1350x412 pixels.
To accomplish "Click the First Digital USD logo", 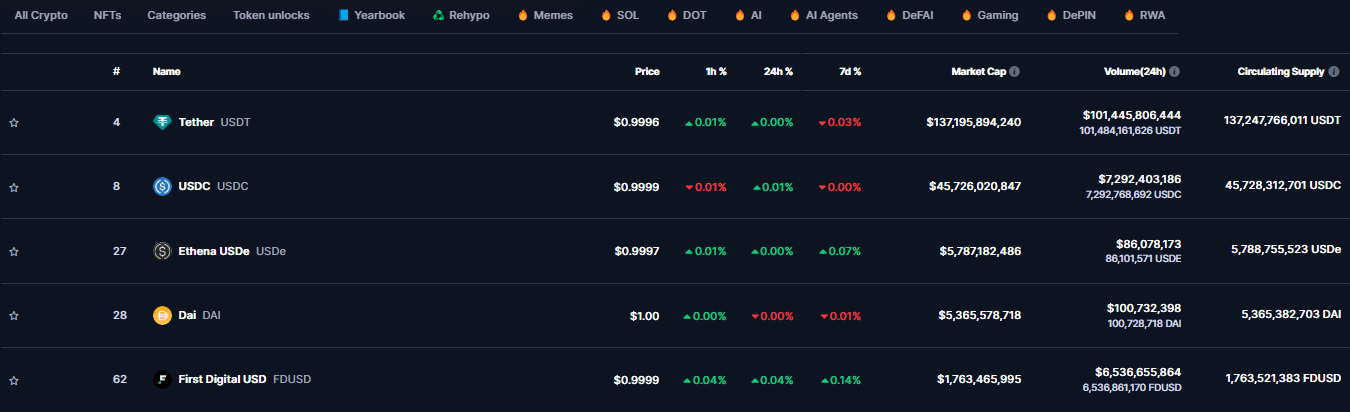I will coord(162,379).
